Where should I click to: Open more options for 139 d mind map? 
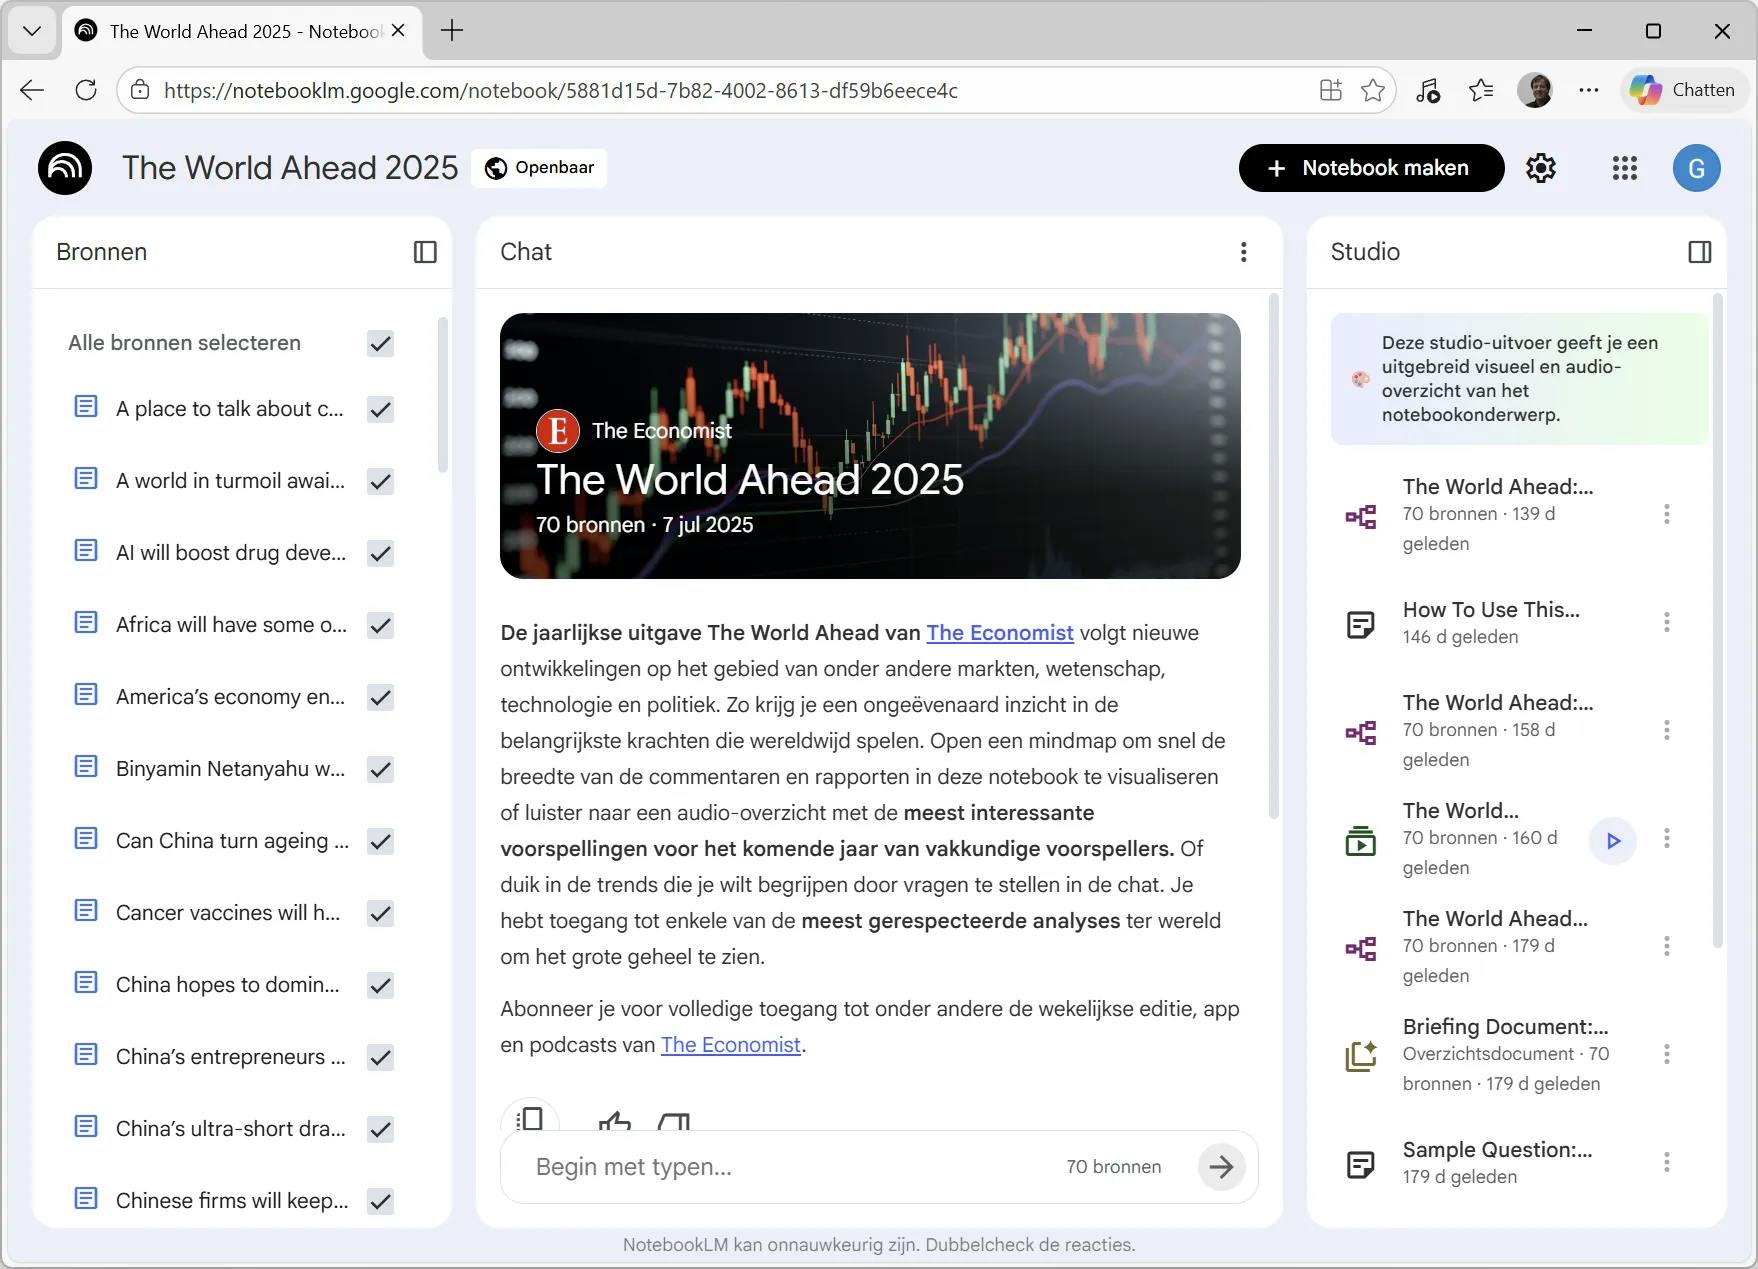point(1666,514)
